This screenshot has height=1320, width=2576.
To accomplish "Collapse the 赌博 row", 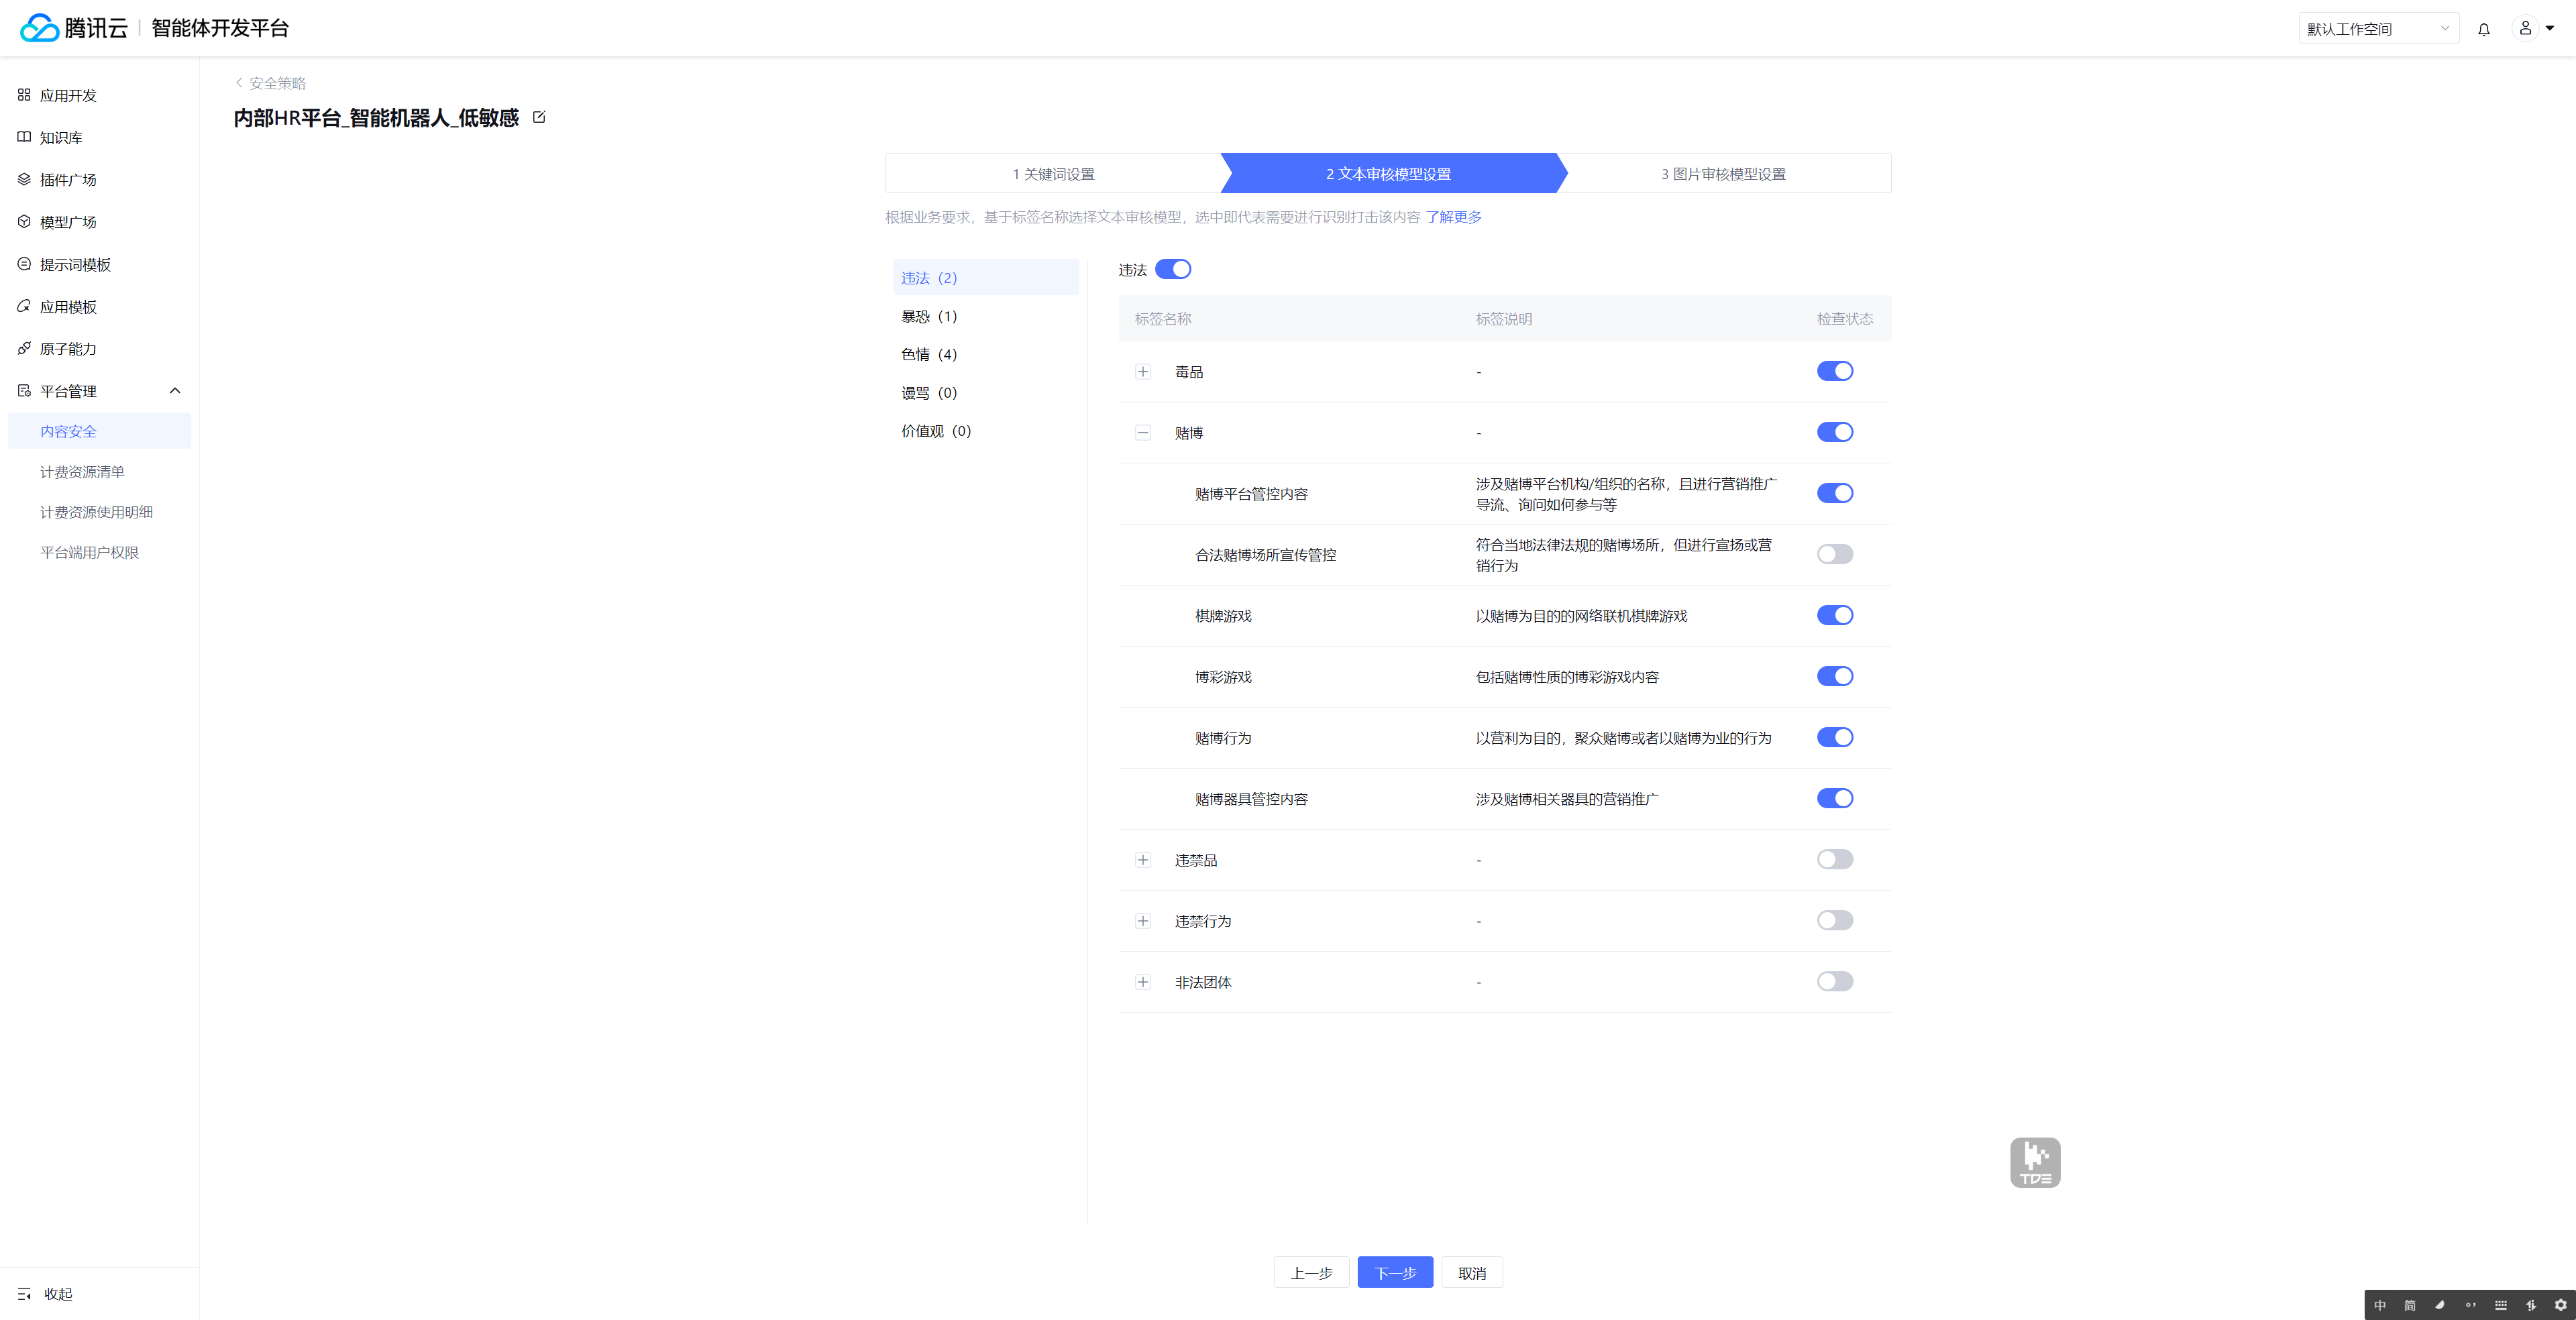I will (x=1143, y=433).
